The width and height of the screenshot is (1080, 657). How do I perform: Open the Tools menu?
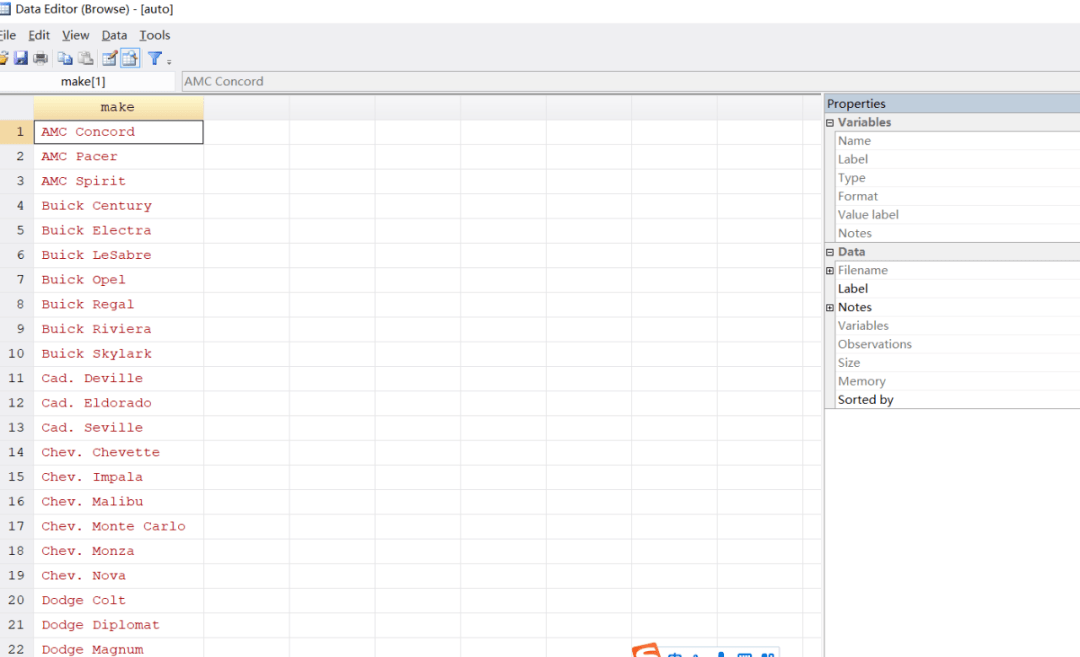point(155,35)
